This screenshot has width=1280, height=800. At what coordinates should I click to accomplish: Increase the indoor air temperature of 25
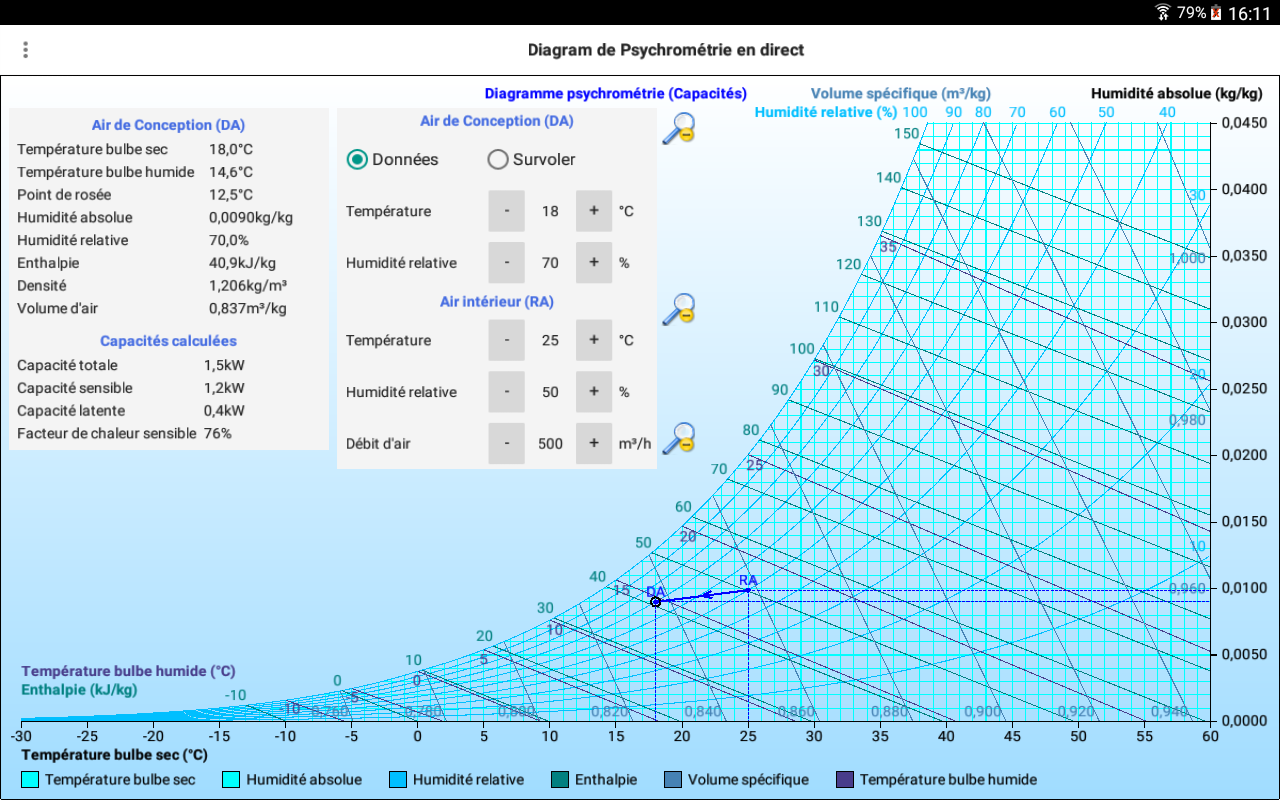click(x=594, y=340)
